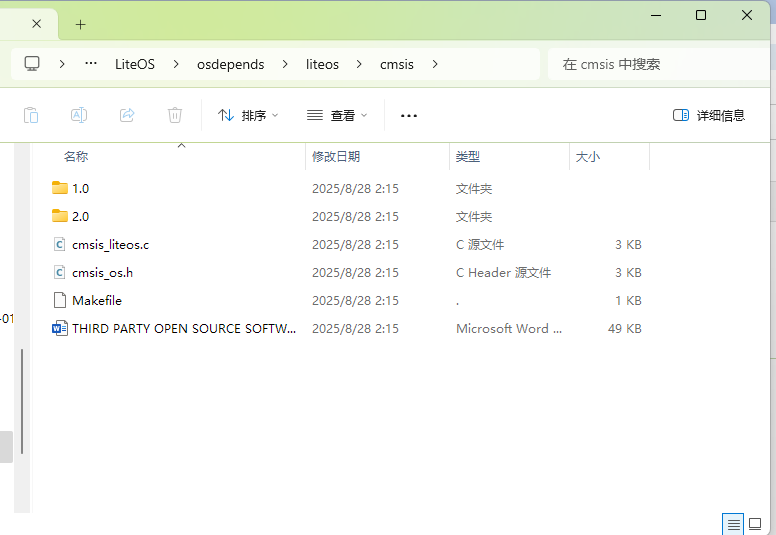Screen dimensions: 776x535
Task: Click the C 源文件 type cell
Action: click(x=480, y=244)
